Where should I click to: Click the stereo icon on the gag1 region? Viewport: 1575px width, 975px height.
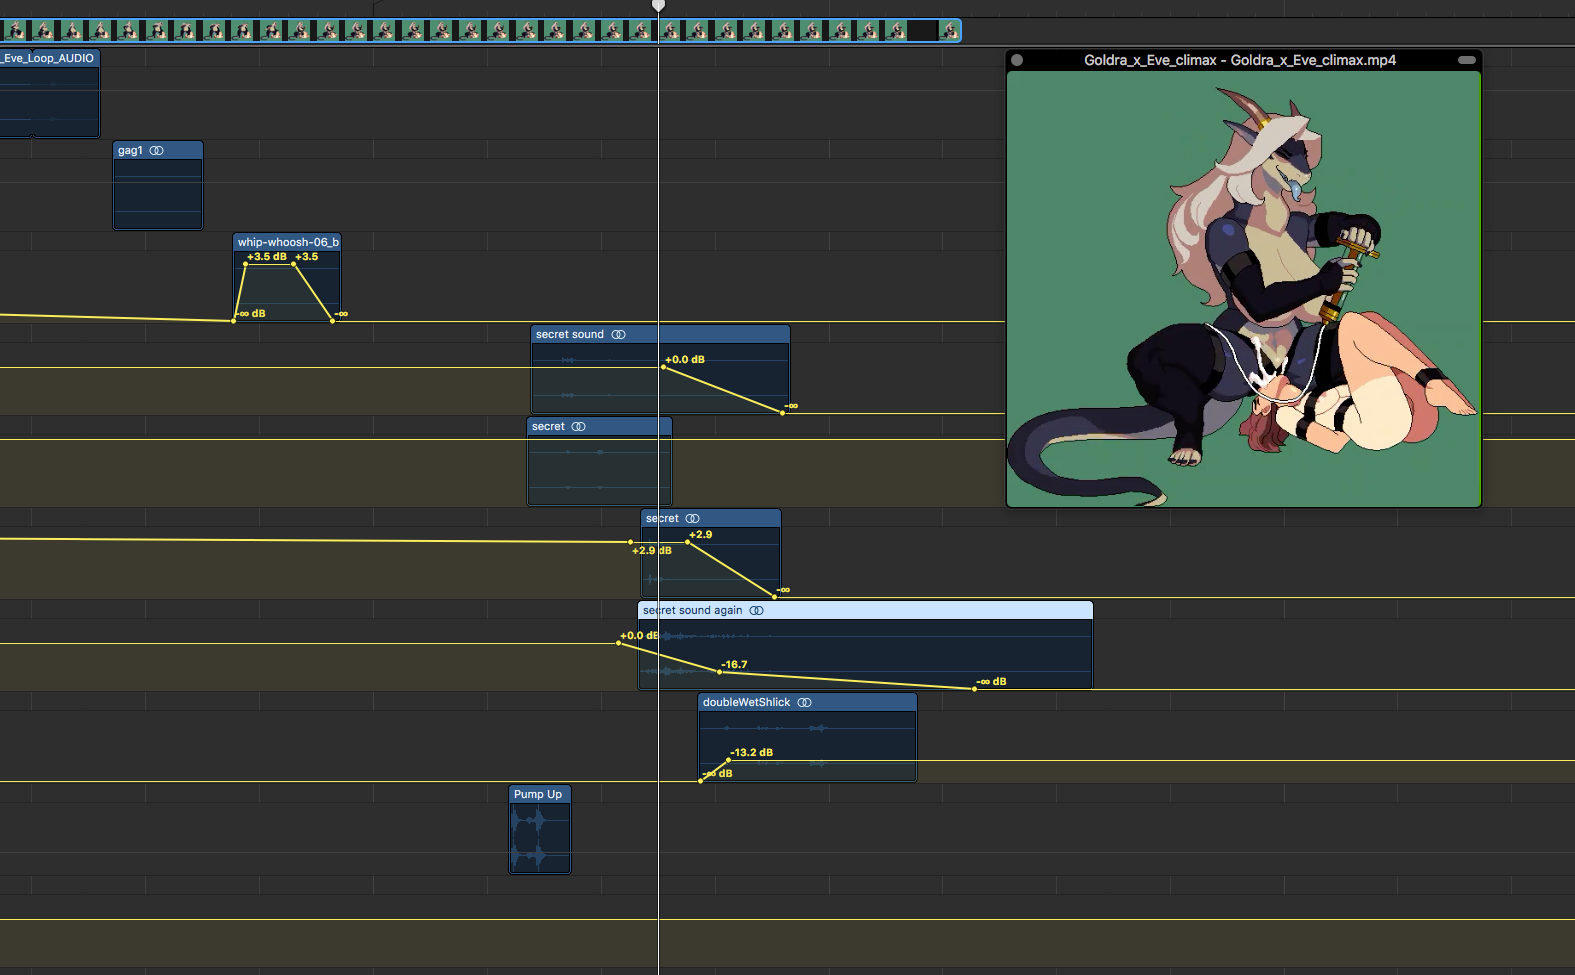[x=157, y=151]
